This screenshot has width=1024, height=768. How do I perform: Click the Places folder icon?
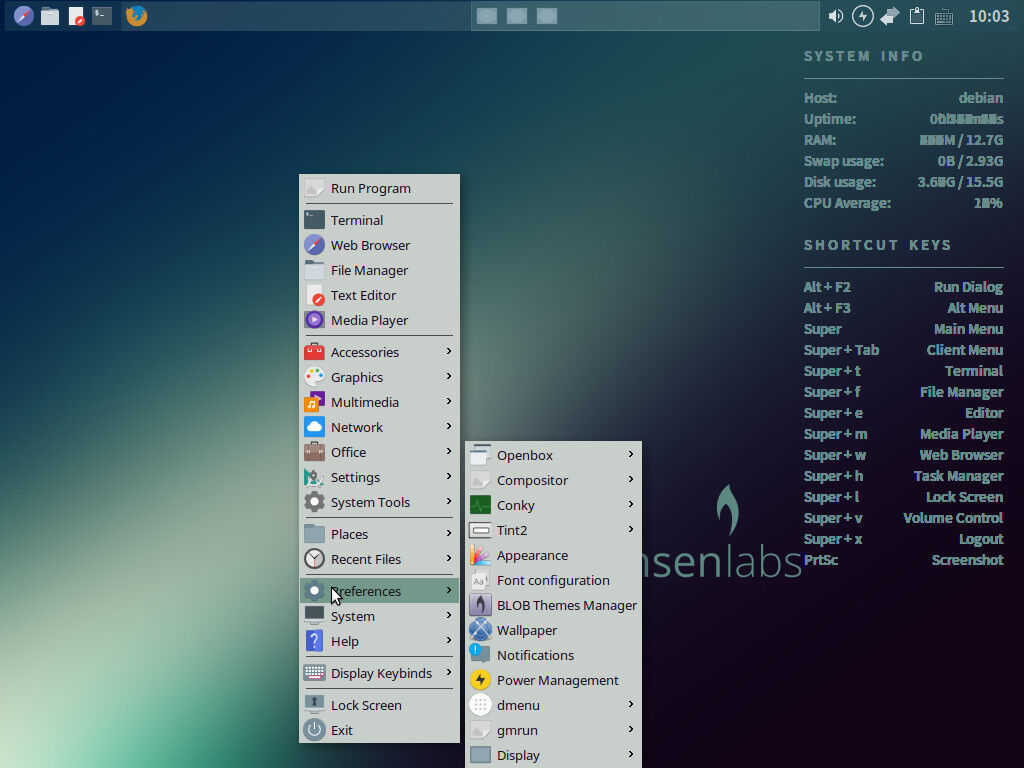(314, 534)
